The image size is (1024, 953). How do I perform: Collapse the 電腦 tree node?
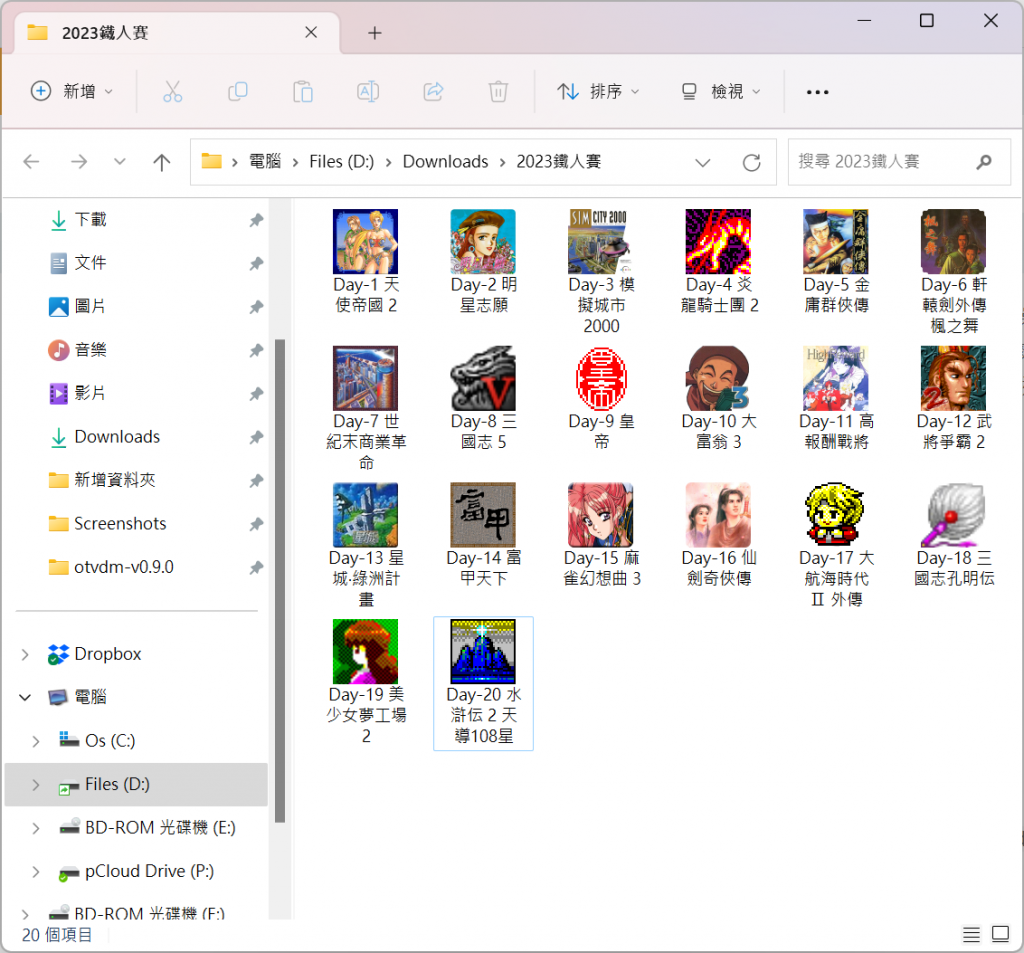click(x=25, y=698)
